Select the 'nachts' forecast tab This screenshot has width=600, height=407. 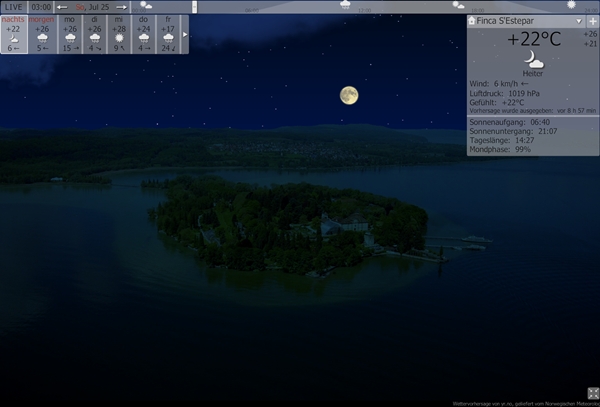[x=14, y=34]
